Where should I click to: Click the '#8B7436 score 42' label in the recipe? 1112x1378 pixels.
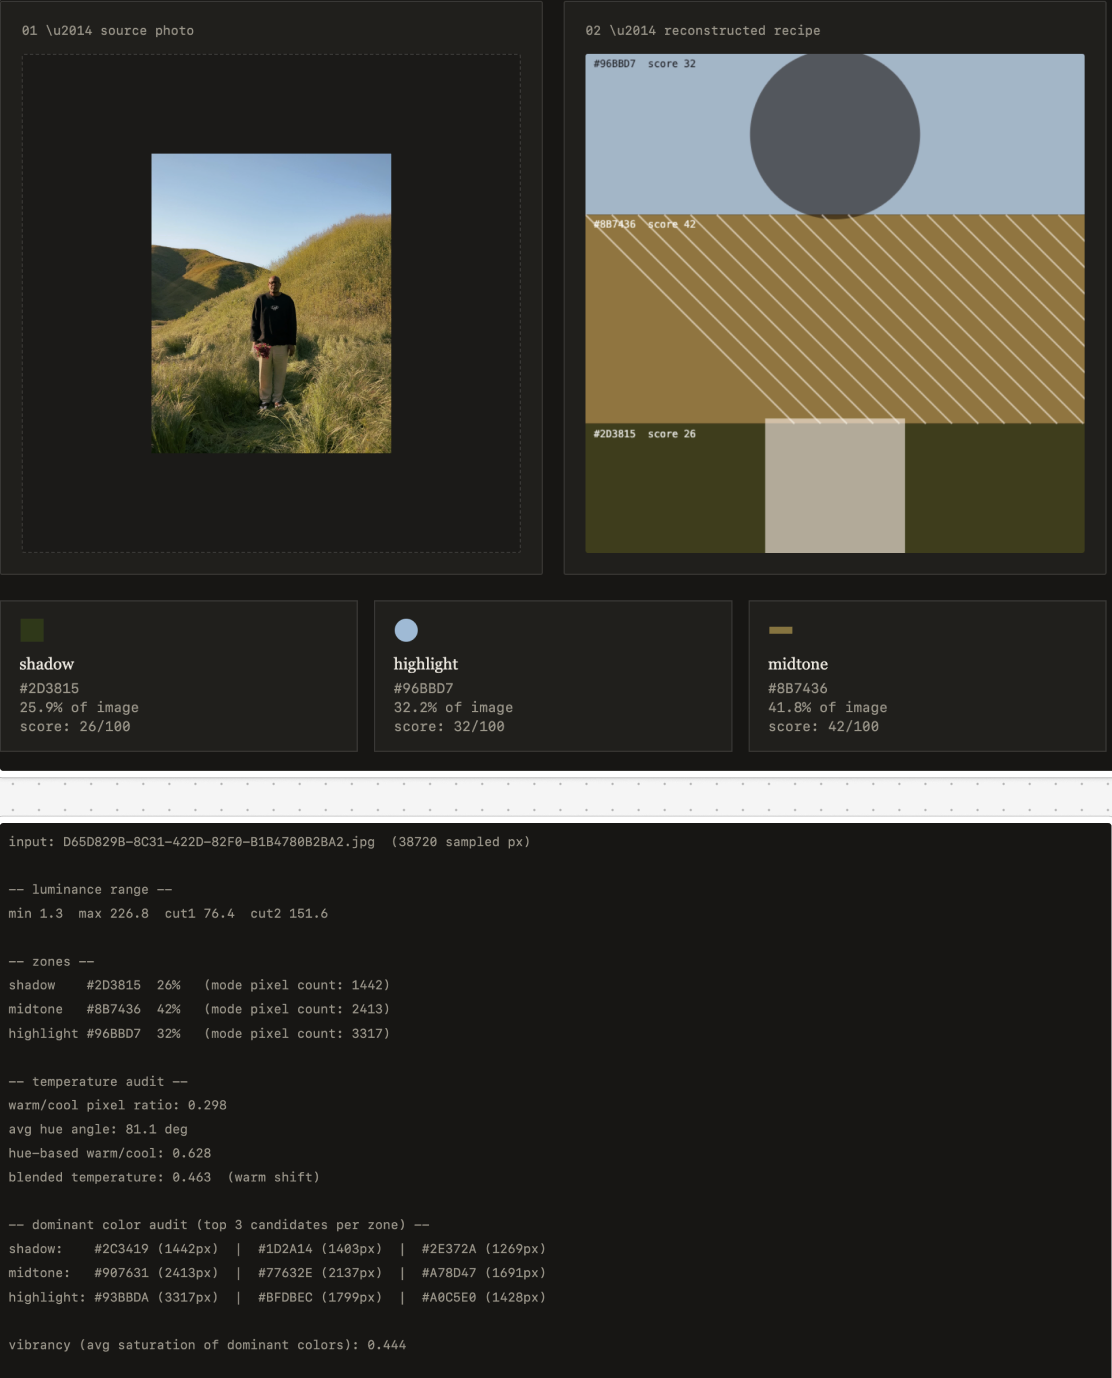[x=645, y=224]
